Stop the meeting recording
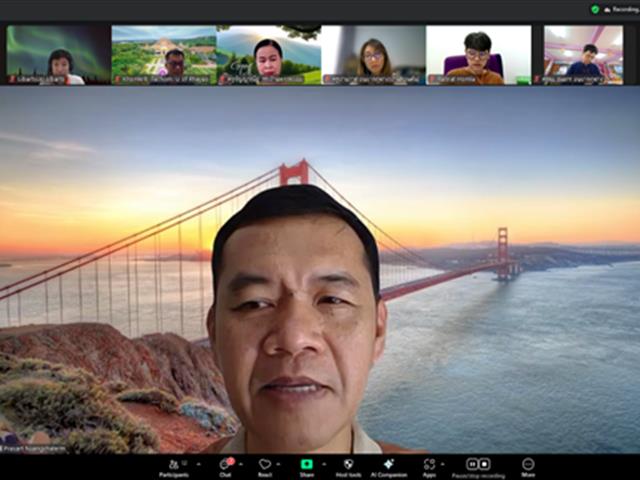The height and width of the screenshot is (480, 640). click(x=485, y=464)
